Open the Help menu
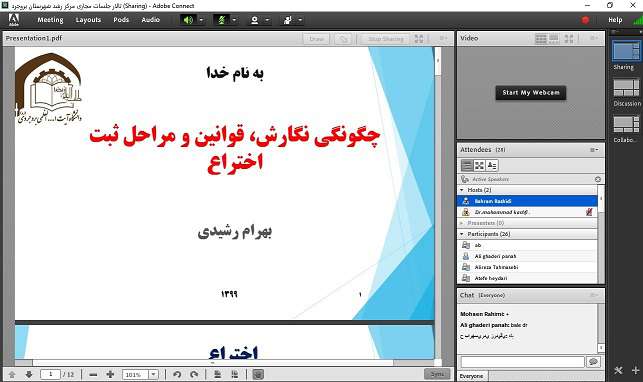Screen dimensions: 643x382 (x=615, y=20)
